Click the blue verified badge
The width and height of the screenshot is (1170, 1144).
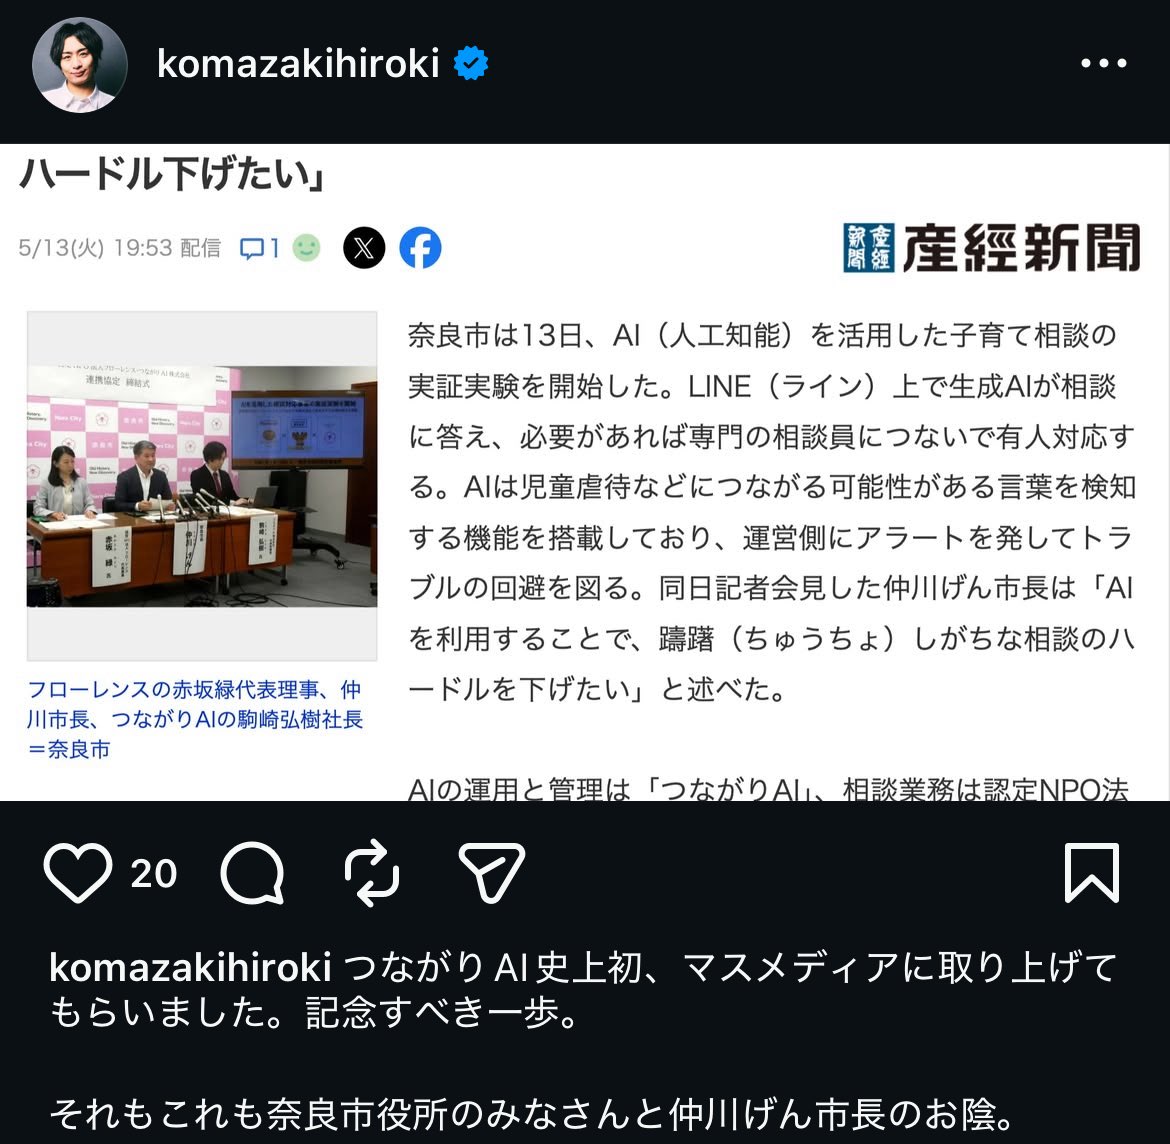tap(471, 63)
